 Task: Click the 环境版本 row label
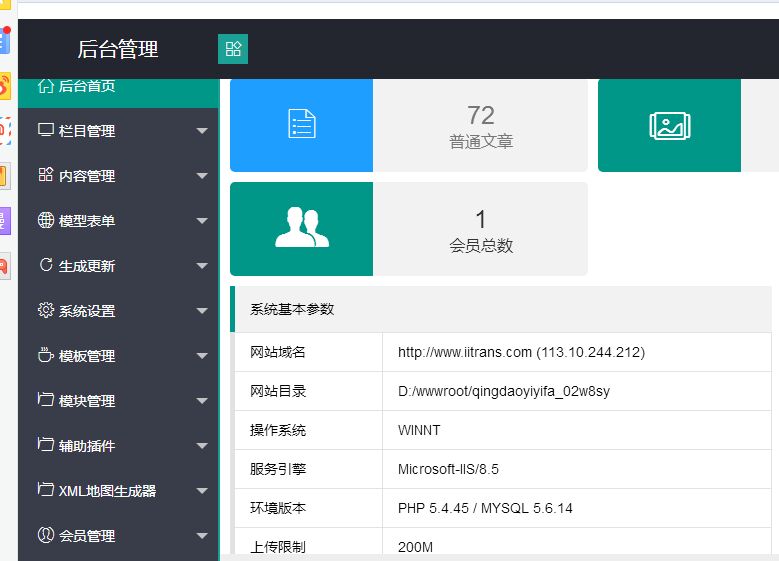pyautogui.click(x=278, y=508)
